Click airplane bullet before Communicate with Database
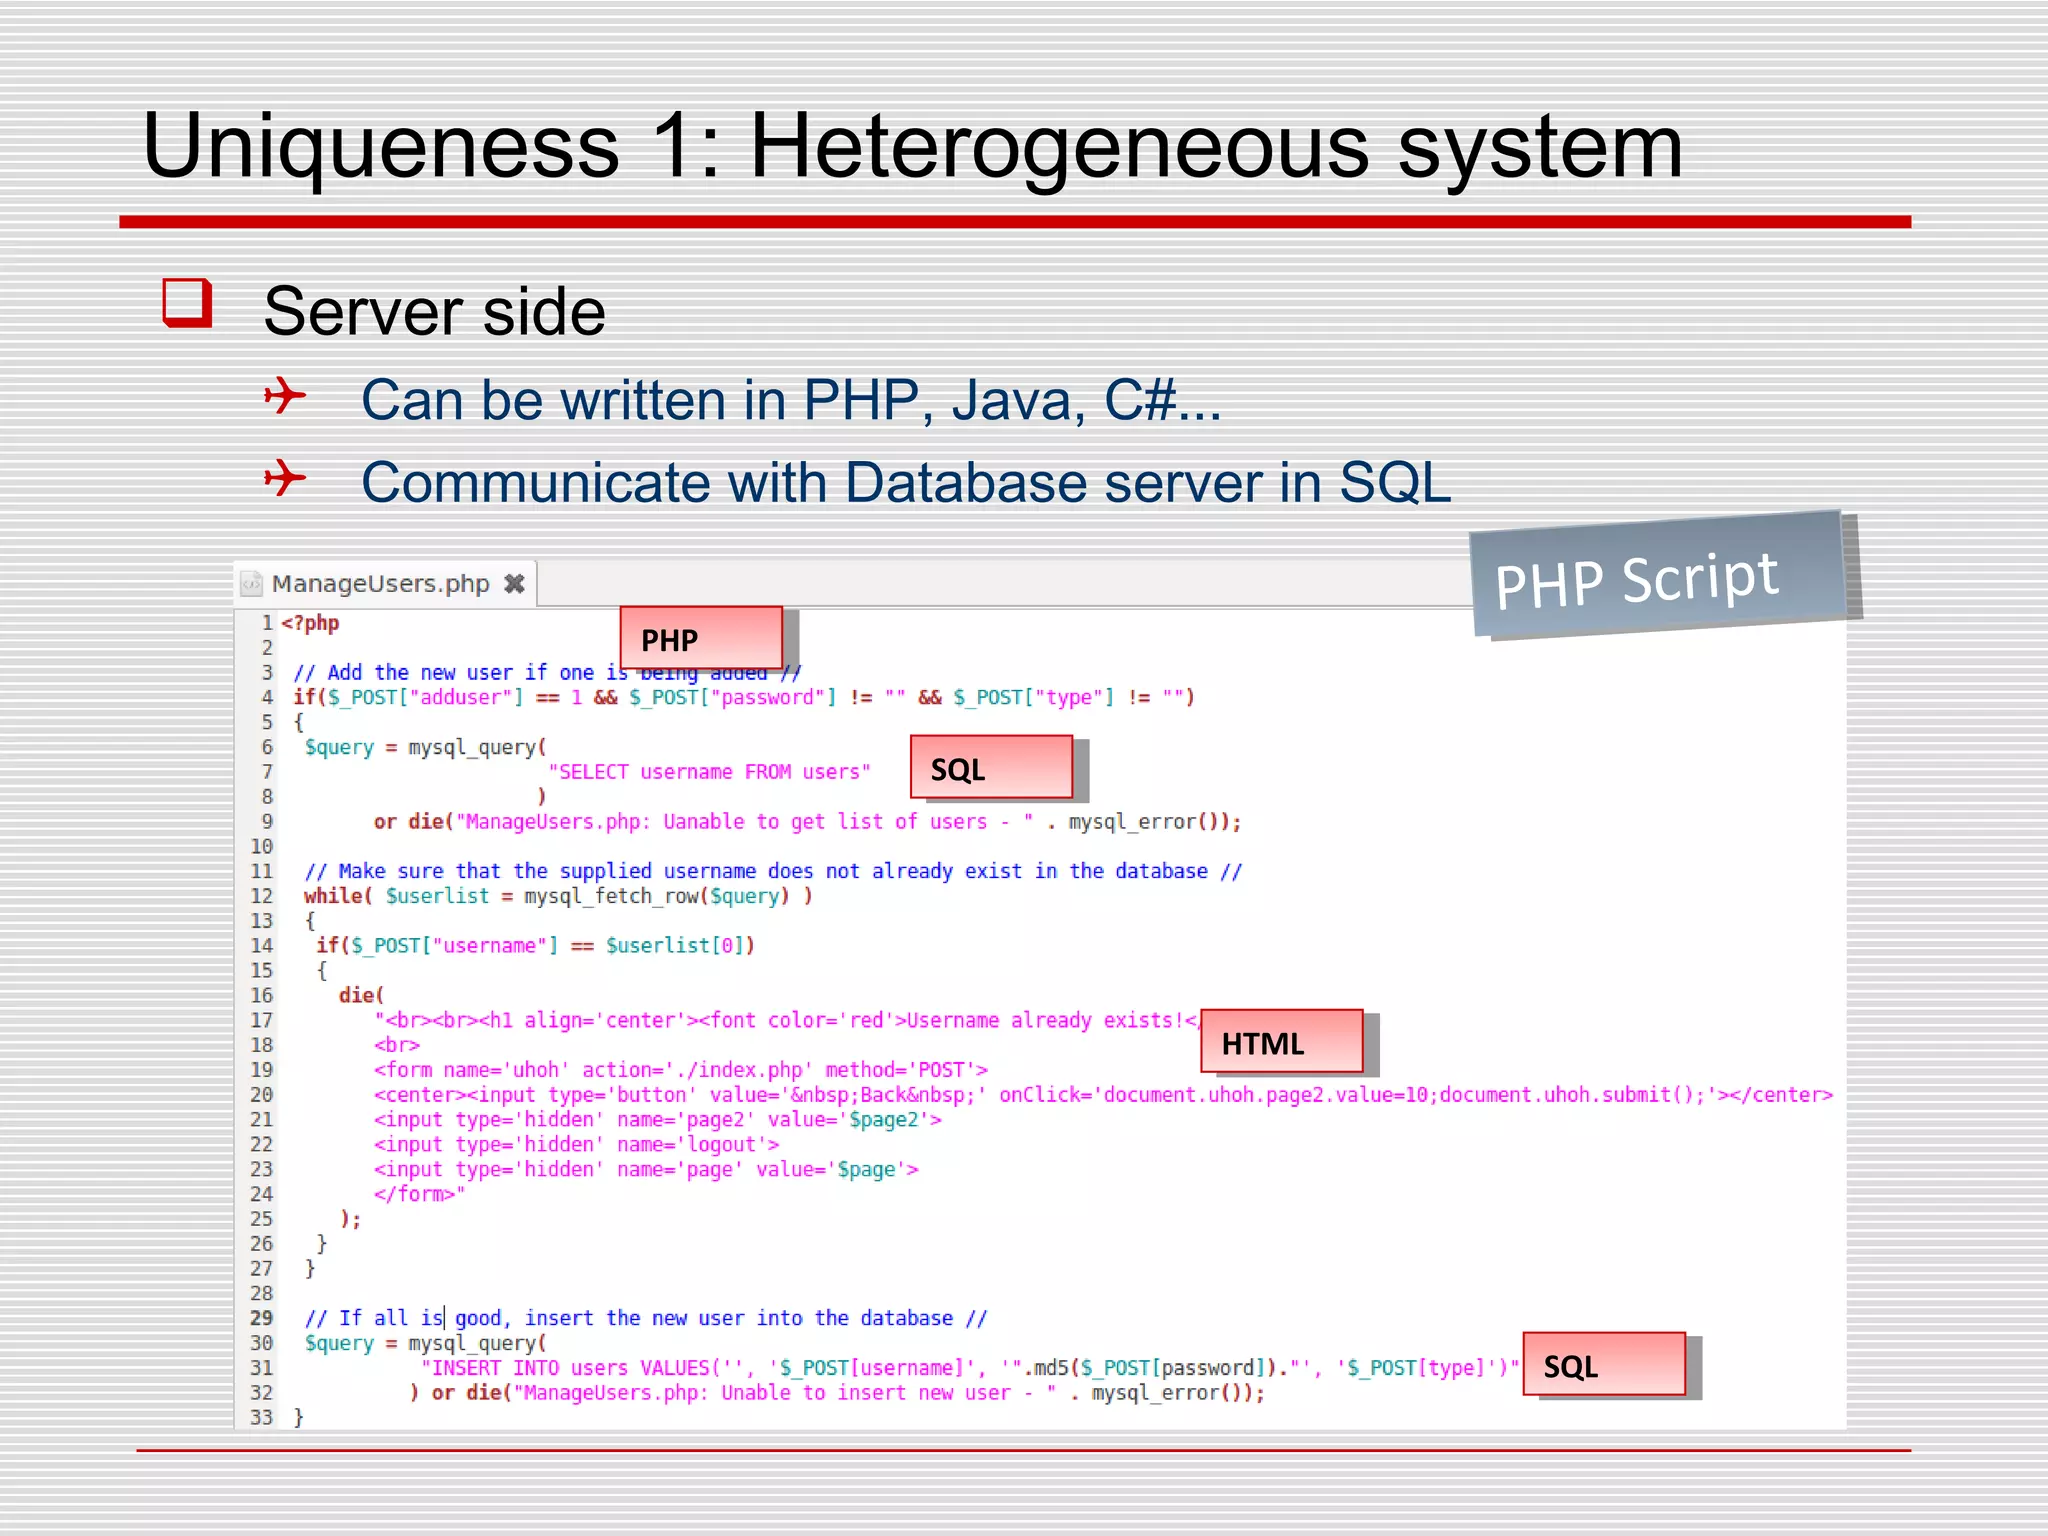2048x1536 pixels. click(x=285, y=477)
